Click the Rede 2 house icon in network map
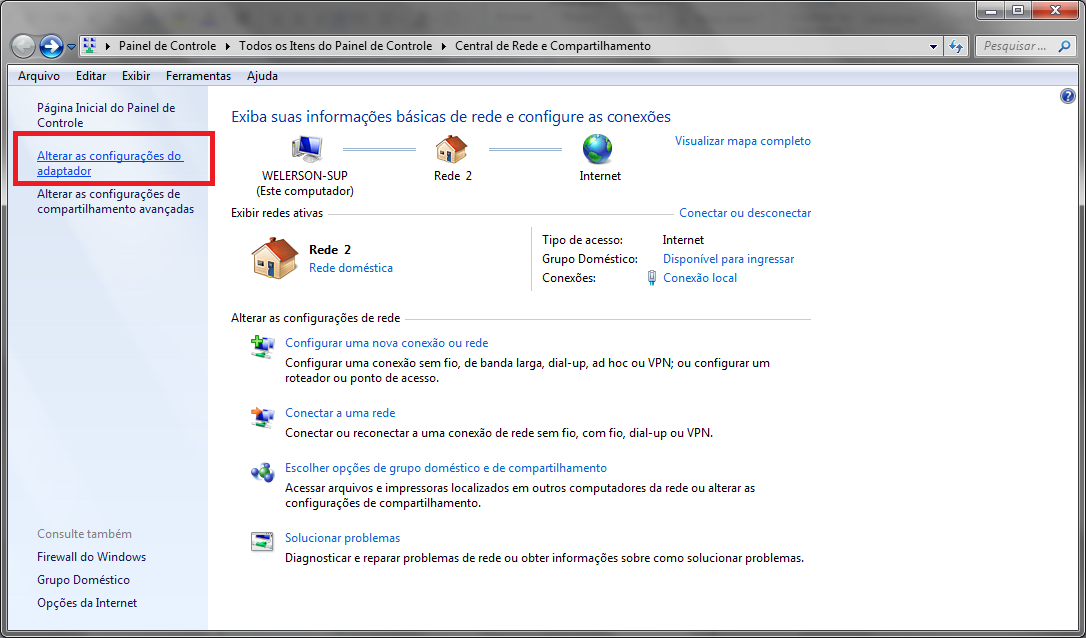Image resolution: width=1086 pixels, height=638 pixels. click(451, 149)
